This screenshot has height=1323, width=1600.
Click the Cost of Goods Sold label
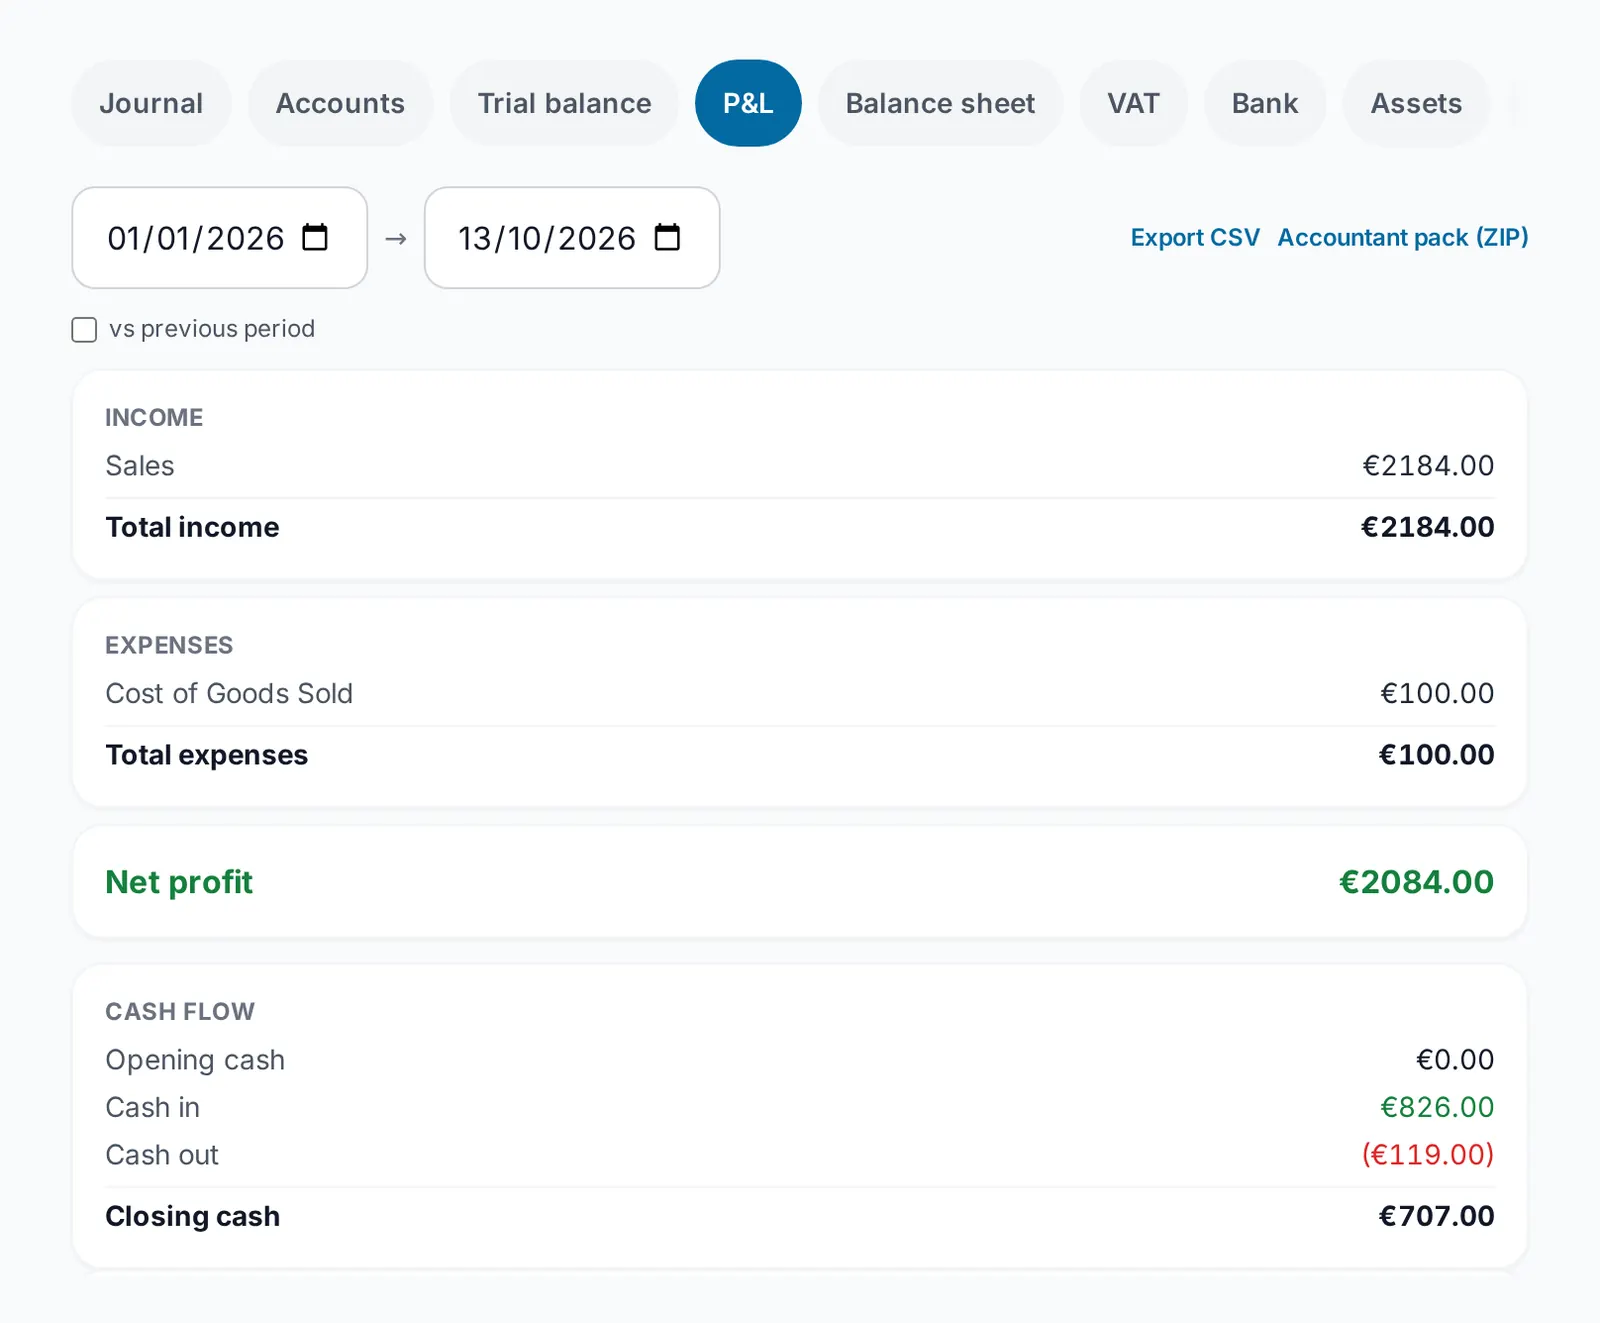click(x=229, y=694)
